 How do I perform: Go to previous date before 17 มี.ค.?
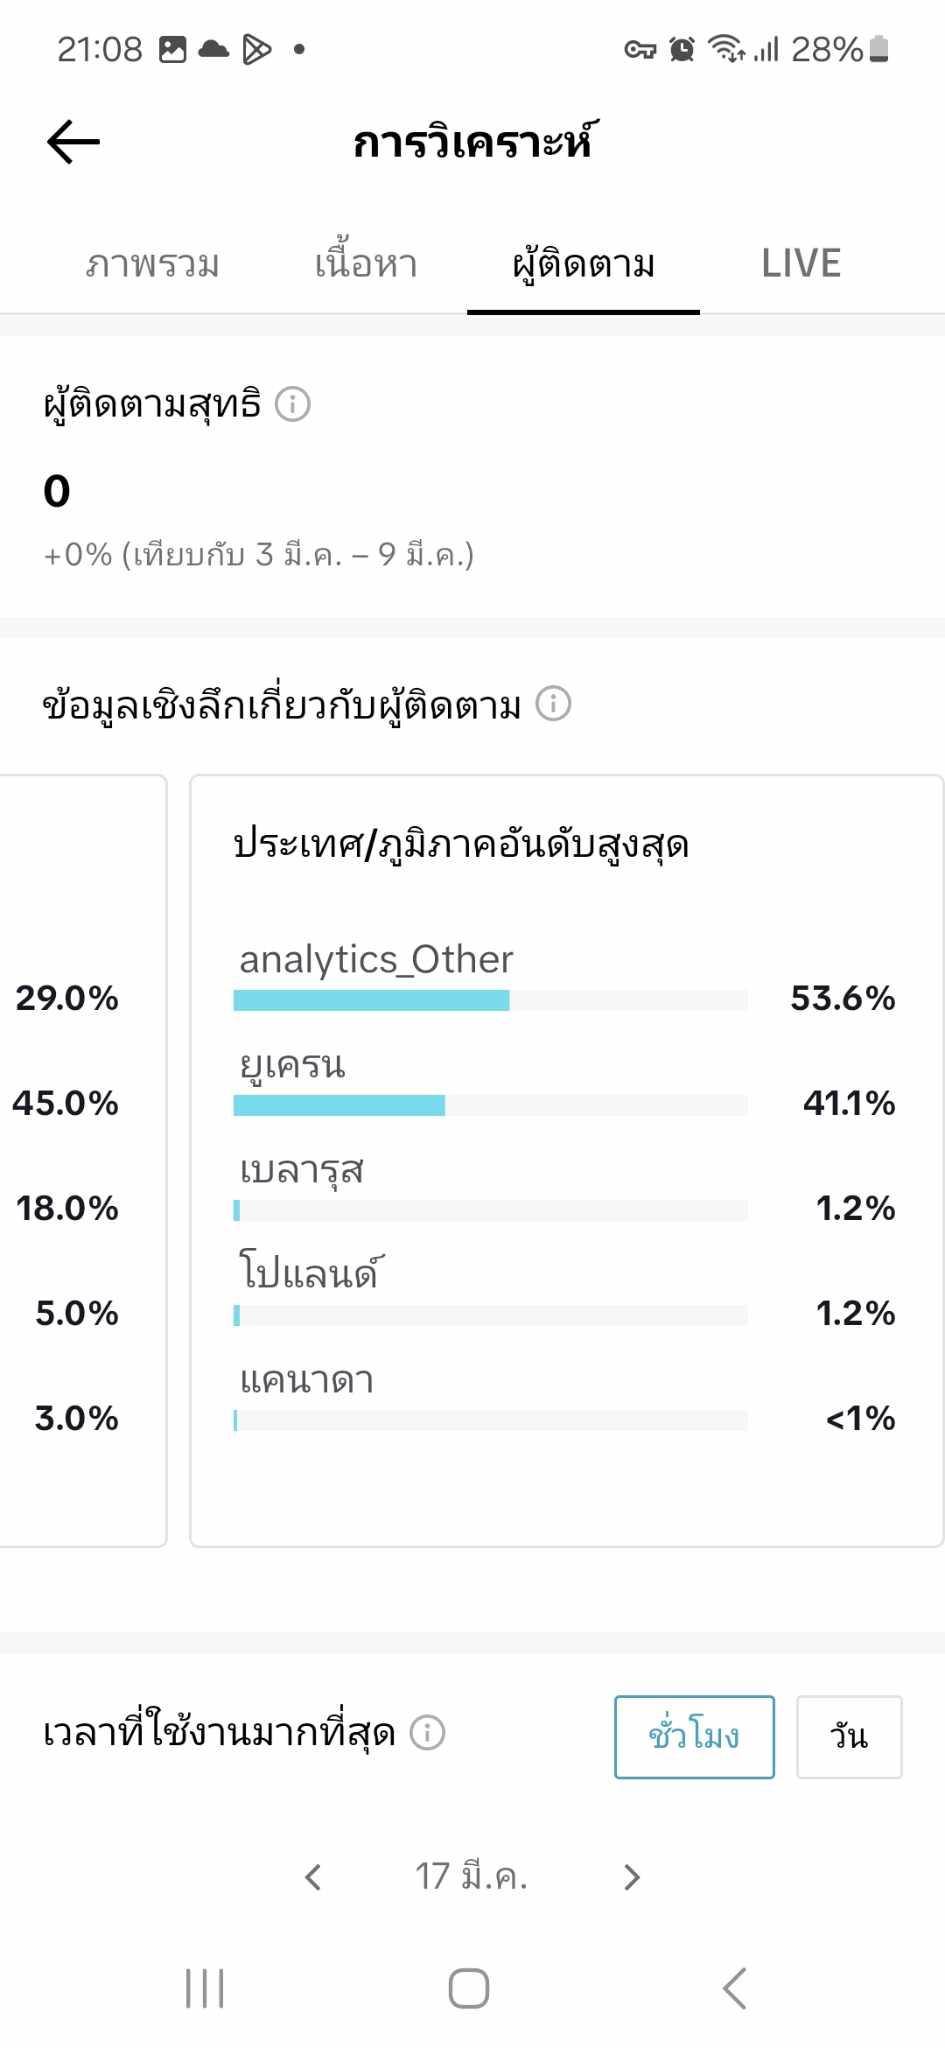pos(313,1877)
